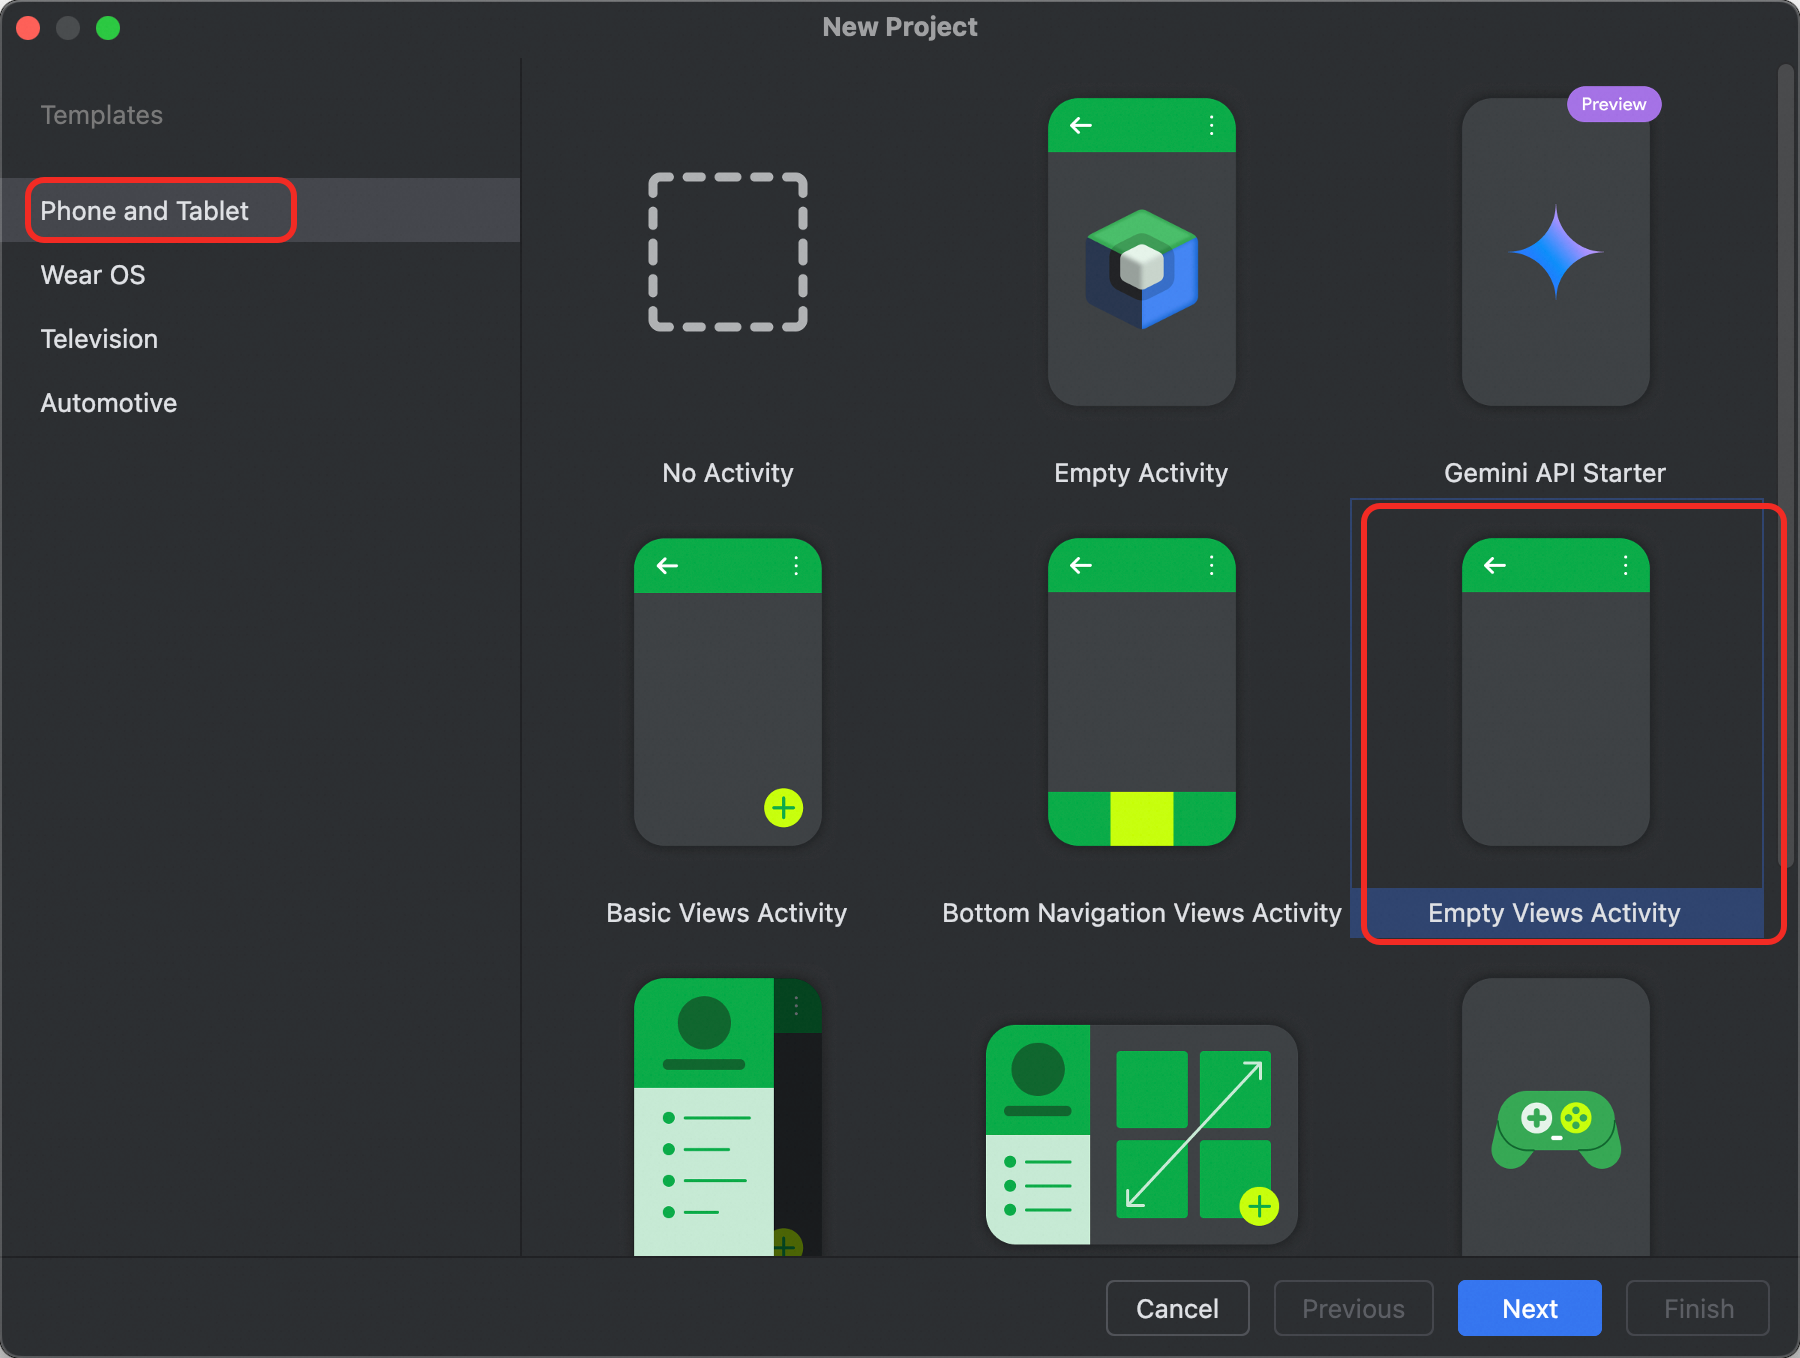Image resolution: width=1800 pixels, height=1358 pixels.
Task: Click the Cancel button
Action: (1178, 1308)
